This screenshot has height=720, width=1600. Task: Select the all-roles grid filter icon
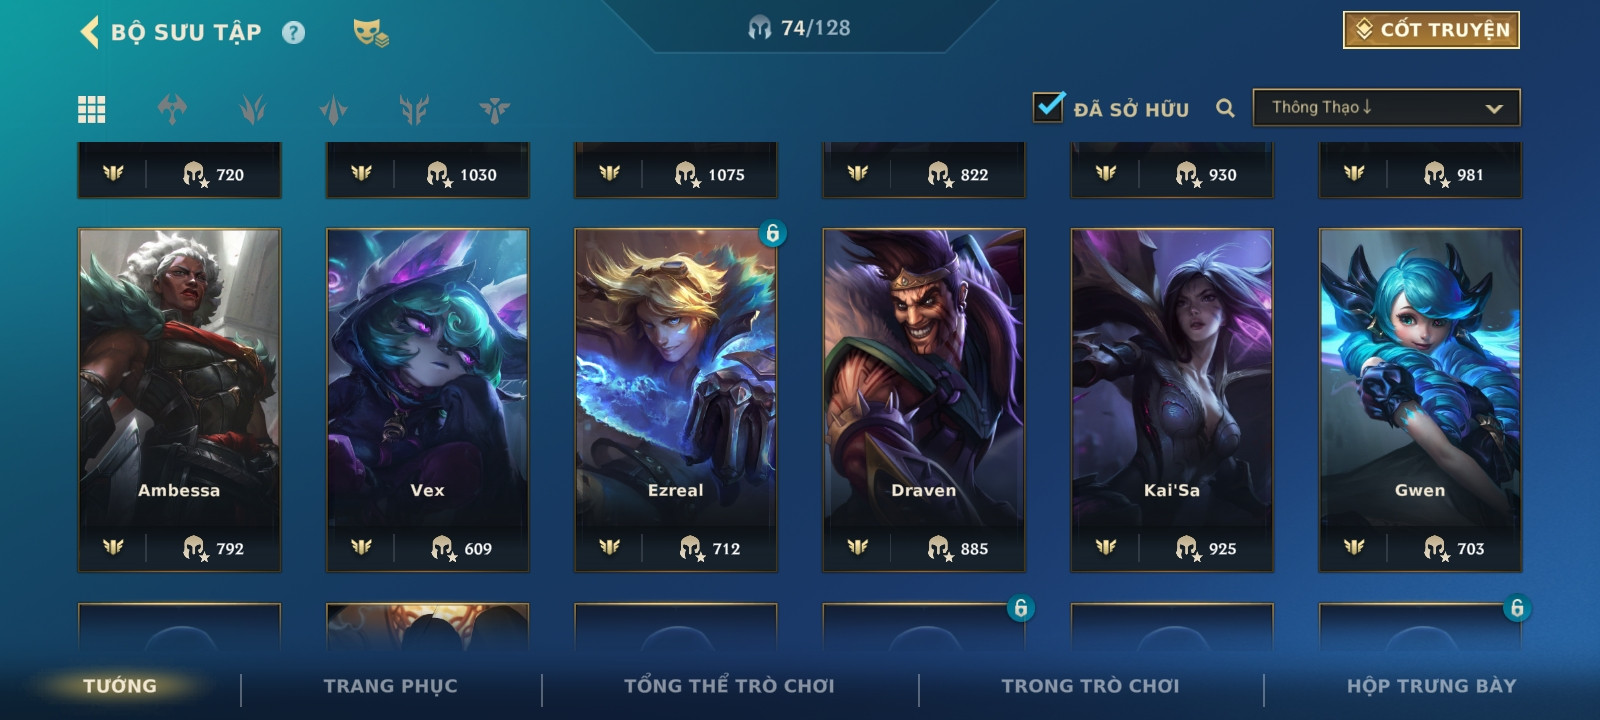(92, 109)
